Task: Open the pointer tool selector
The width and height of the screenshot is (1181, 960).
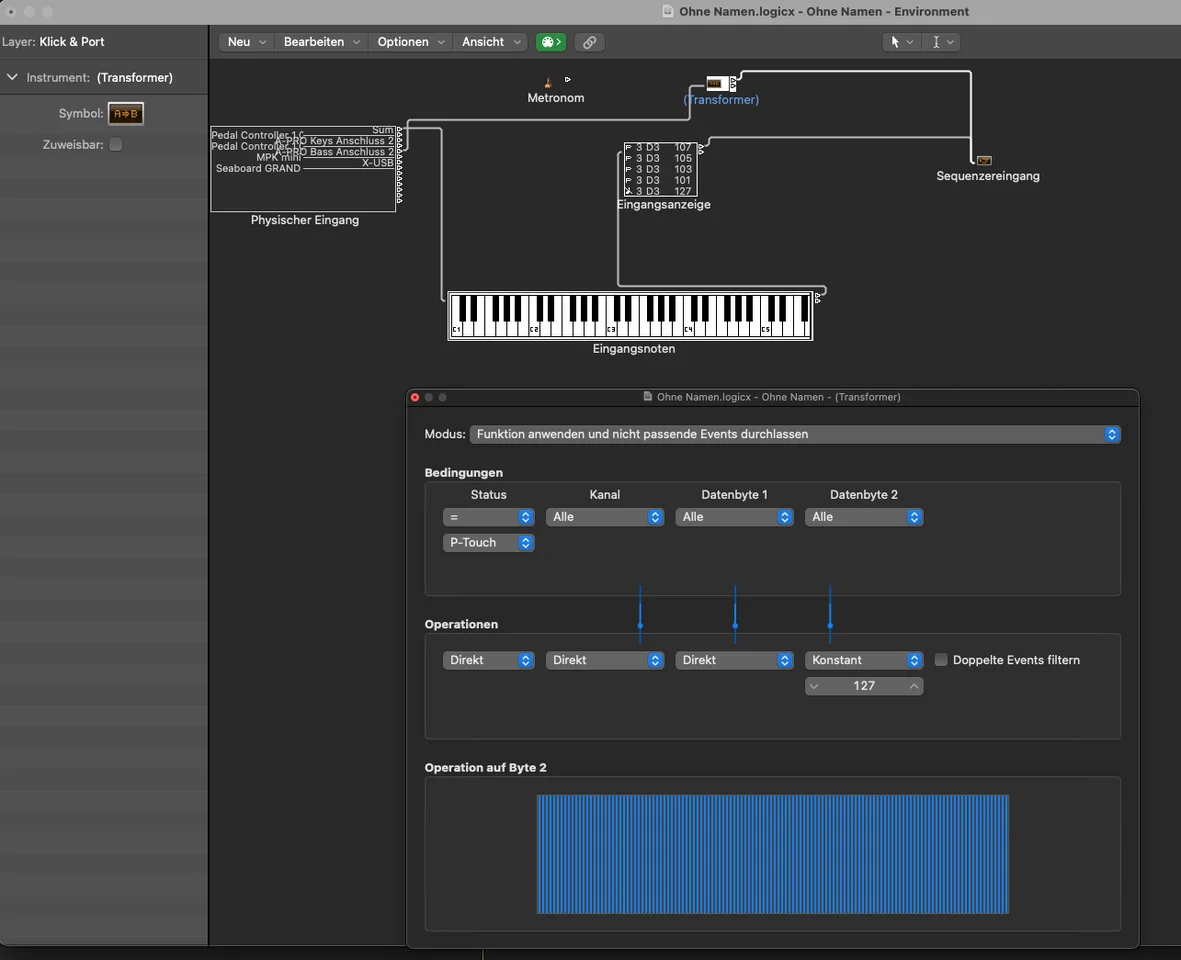Action: click(x=901, y=42)
